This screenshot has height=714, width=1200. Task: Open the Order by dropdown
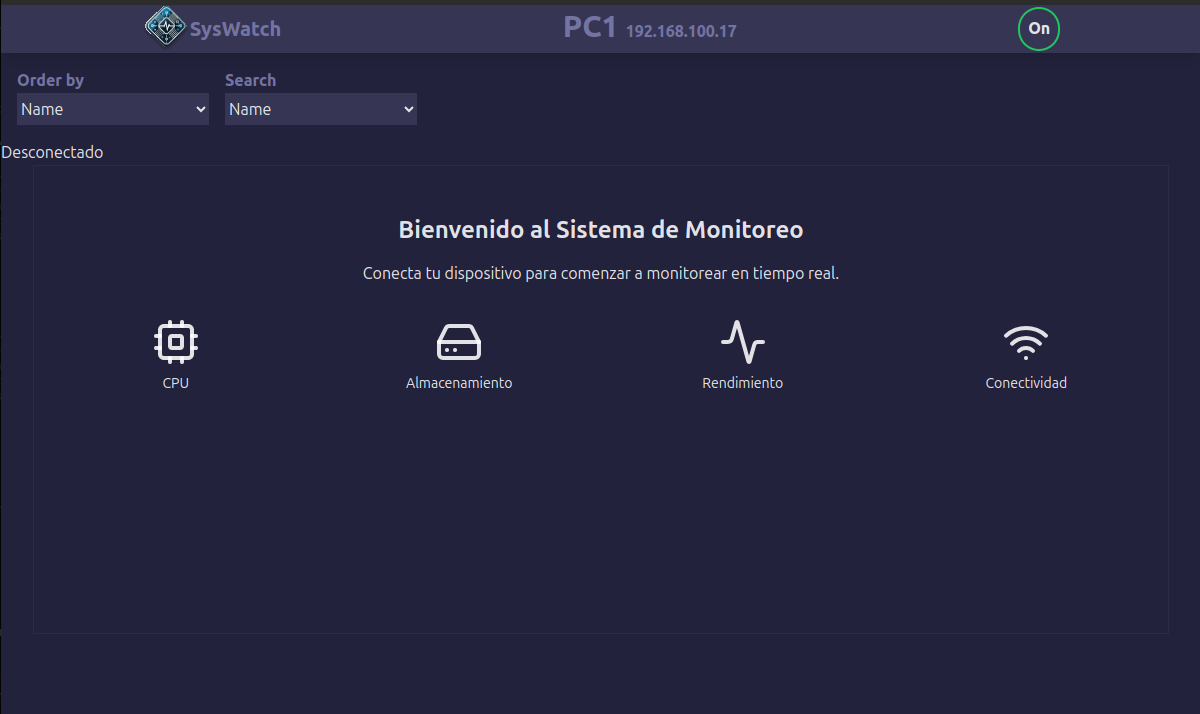(x=113, y=110)
